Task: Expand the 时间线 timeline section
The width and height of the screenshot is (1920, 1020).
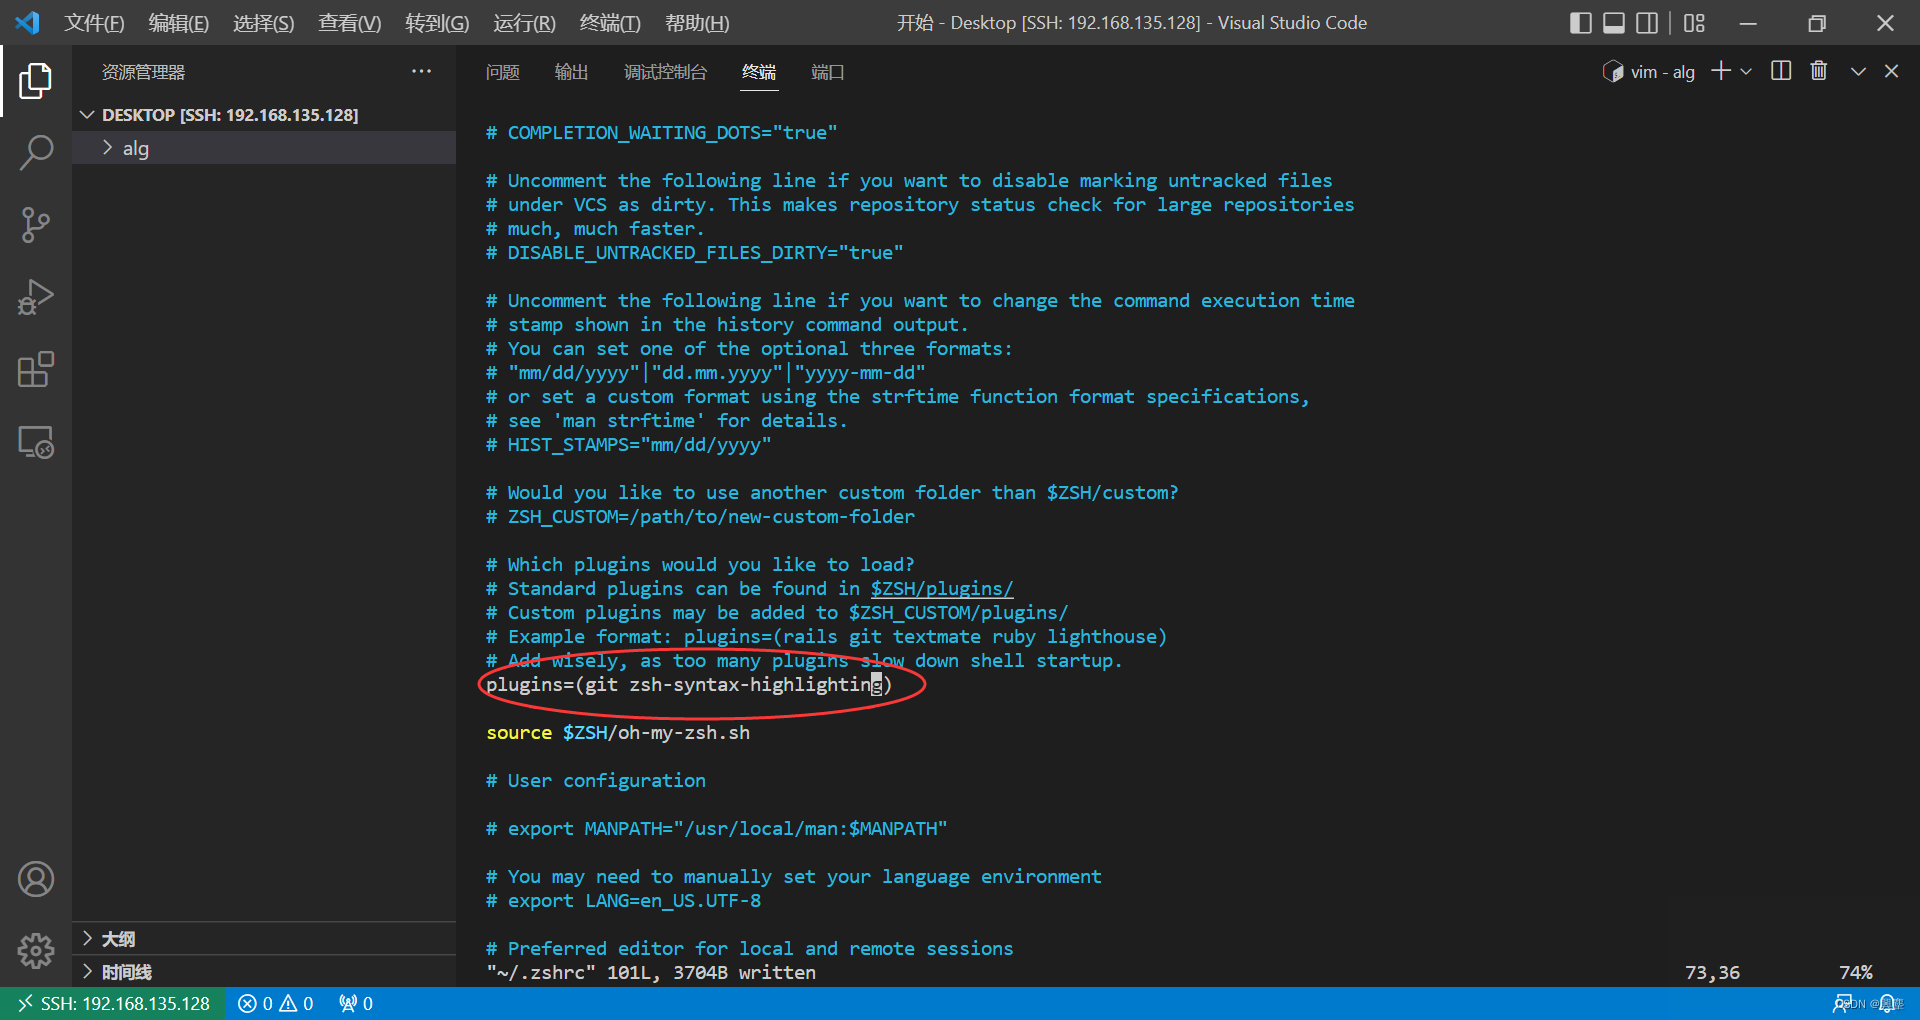Action: pyautogui.click(x=265, y=972)
